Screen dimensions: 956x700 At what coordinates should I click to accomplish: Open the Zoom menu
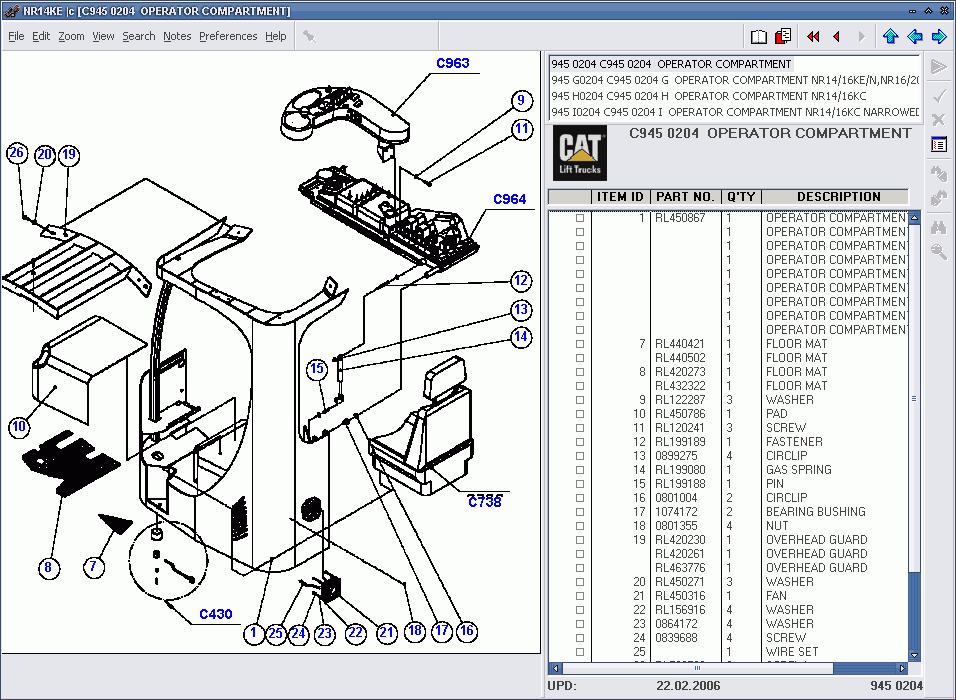click(71, 36)
